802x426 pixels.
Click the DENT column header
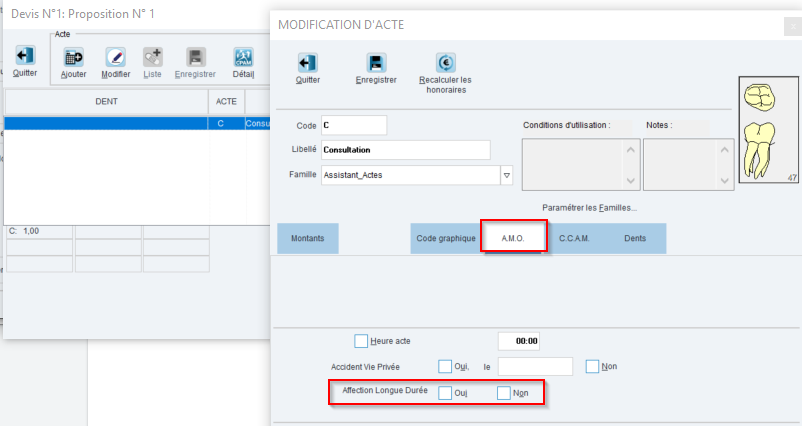(x=106, y=102)
